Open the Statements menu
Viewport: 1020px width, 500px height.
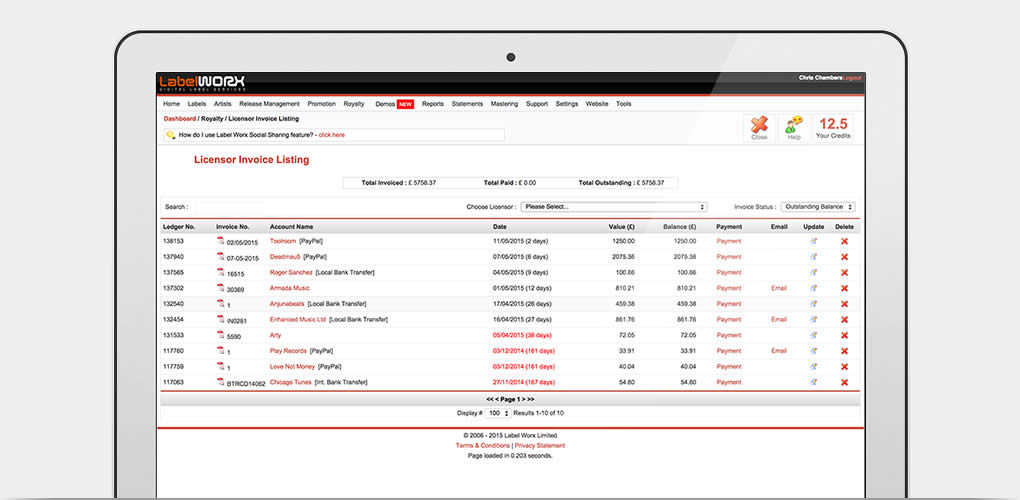pos(467,104)
